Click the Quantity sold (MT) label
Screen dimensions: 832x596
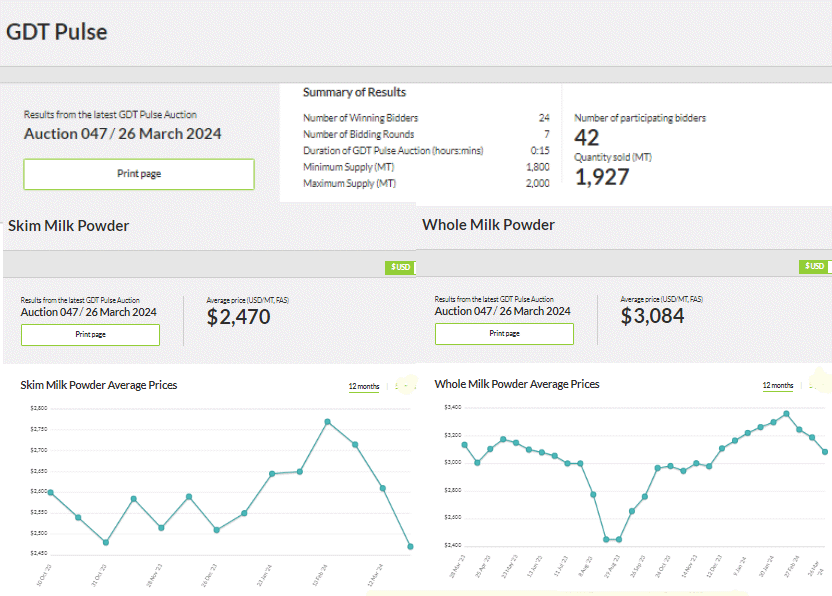click(x=613, y=158)
